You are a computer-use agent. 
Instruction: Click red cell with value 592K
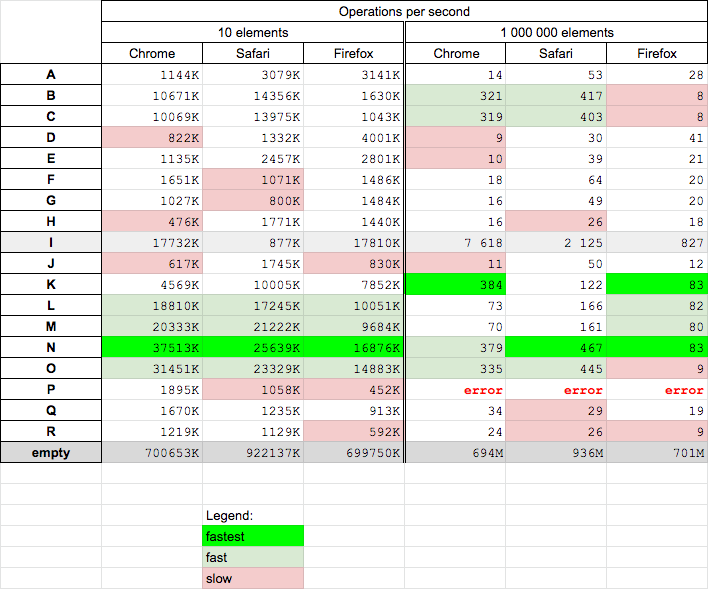[x=354, y=431]
